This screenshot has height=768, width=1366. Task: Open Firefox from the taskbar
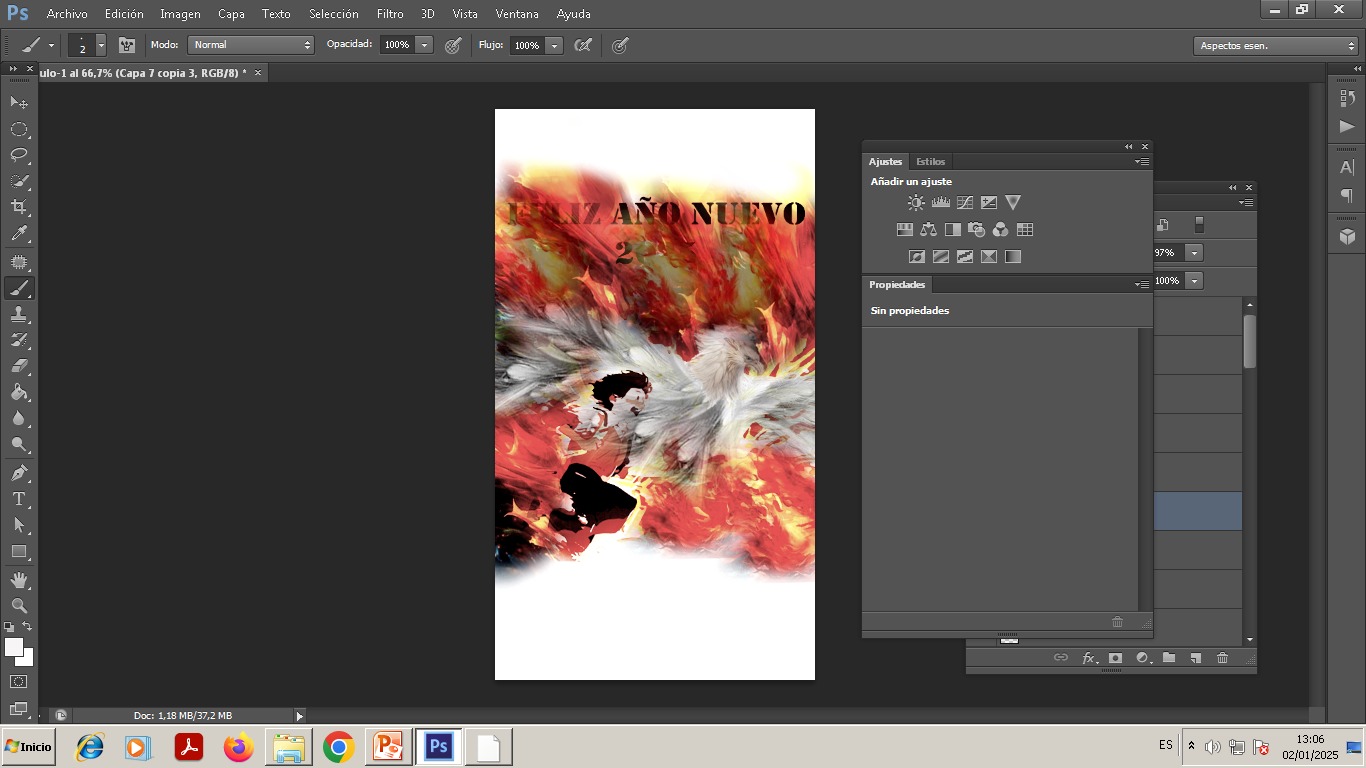238,747
